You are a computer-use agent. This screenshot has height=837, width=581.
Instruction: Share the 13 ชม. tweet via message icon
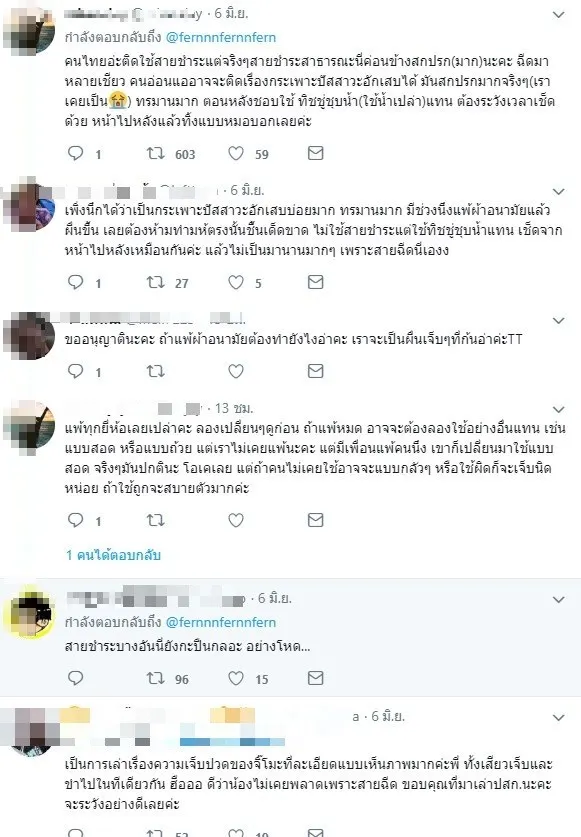pyautogui.click(x=316, y=520)
